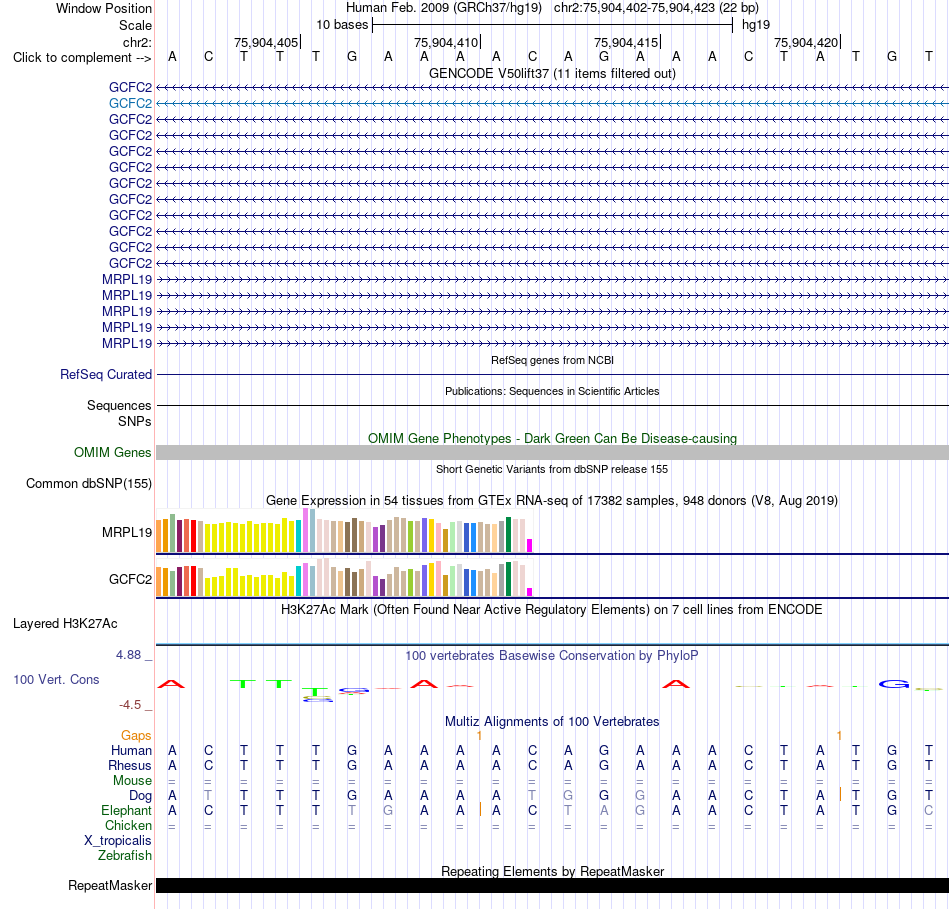950x909 pixels.
Task: Click the 'Mouse' alignment row label
Action: point(132,781)
